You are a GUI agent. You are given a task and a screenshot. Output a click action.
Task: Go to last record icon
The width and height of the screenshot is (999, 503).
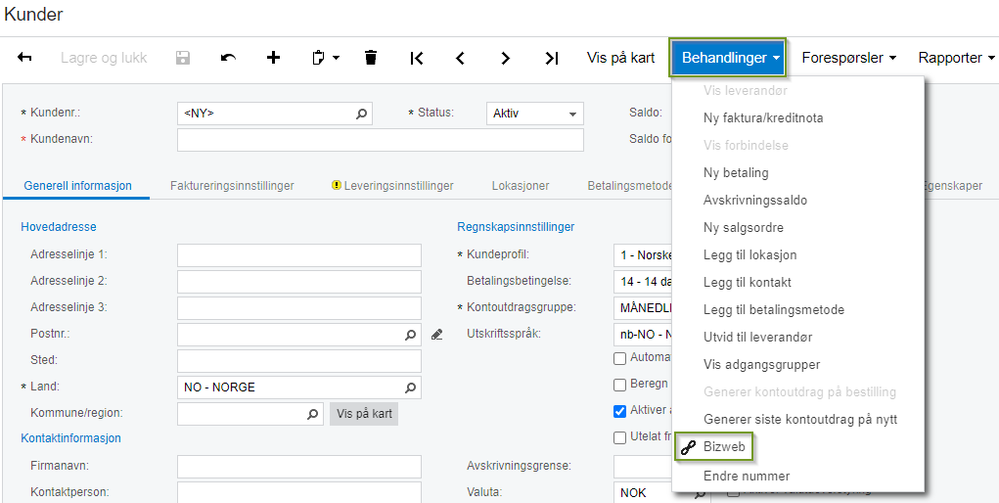(x=552, y=58)
